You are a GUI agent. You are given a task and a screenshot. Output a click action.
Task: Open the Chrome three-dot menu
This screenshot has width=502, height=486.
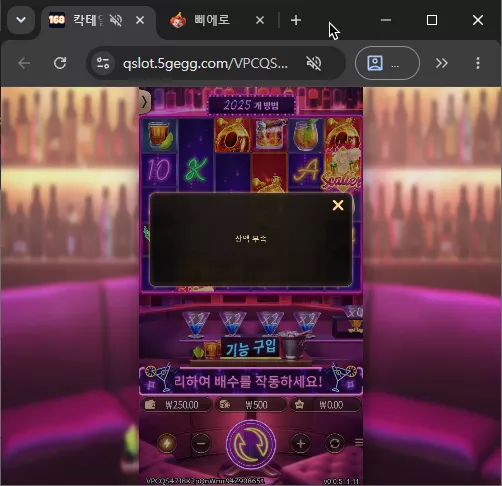click(478, 63)
